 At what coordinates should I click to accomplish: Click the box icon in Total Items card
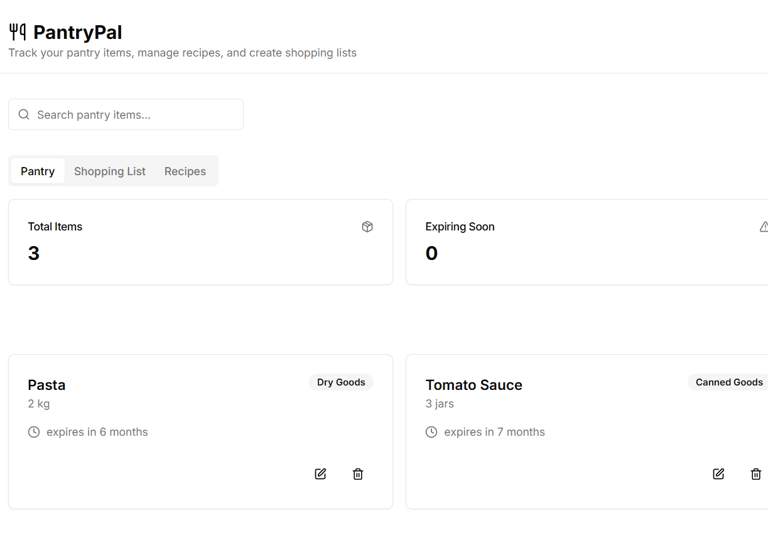[x=367, y=227]
